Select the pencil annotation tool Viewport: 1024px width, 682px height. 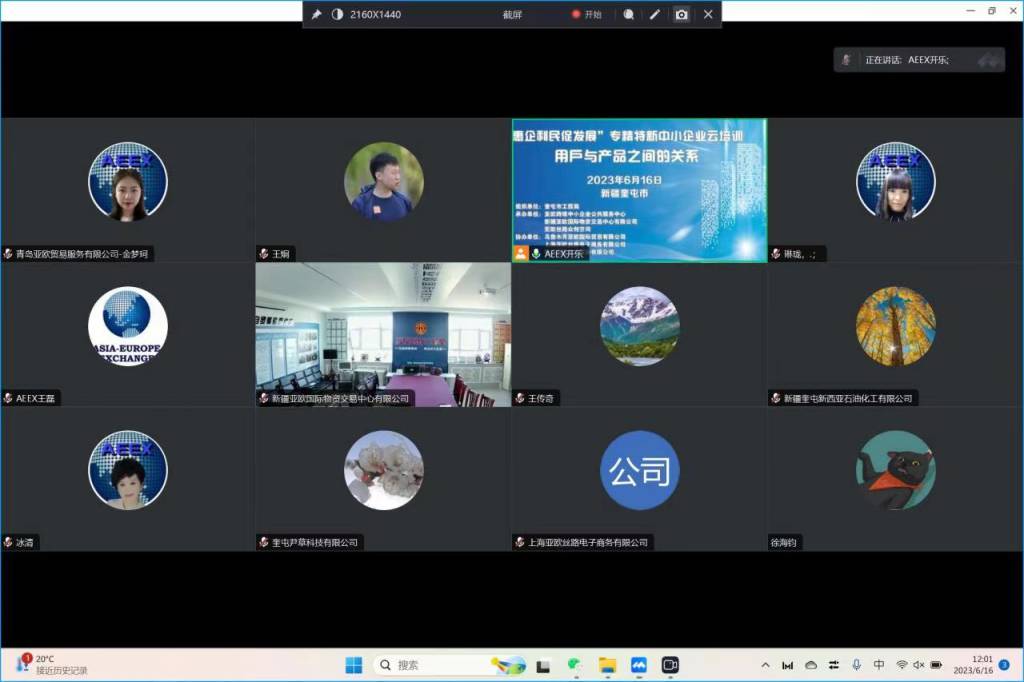point(655,15)
